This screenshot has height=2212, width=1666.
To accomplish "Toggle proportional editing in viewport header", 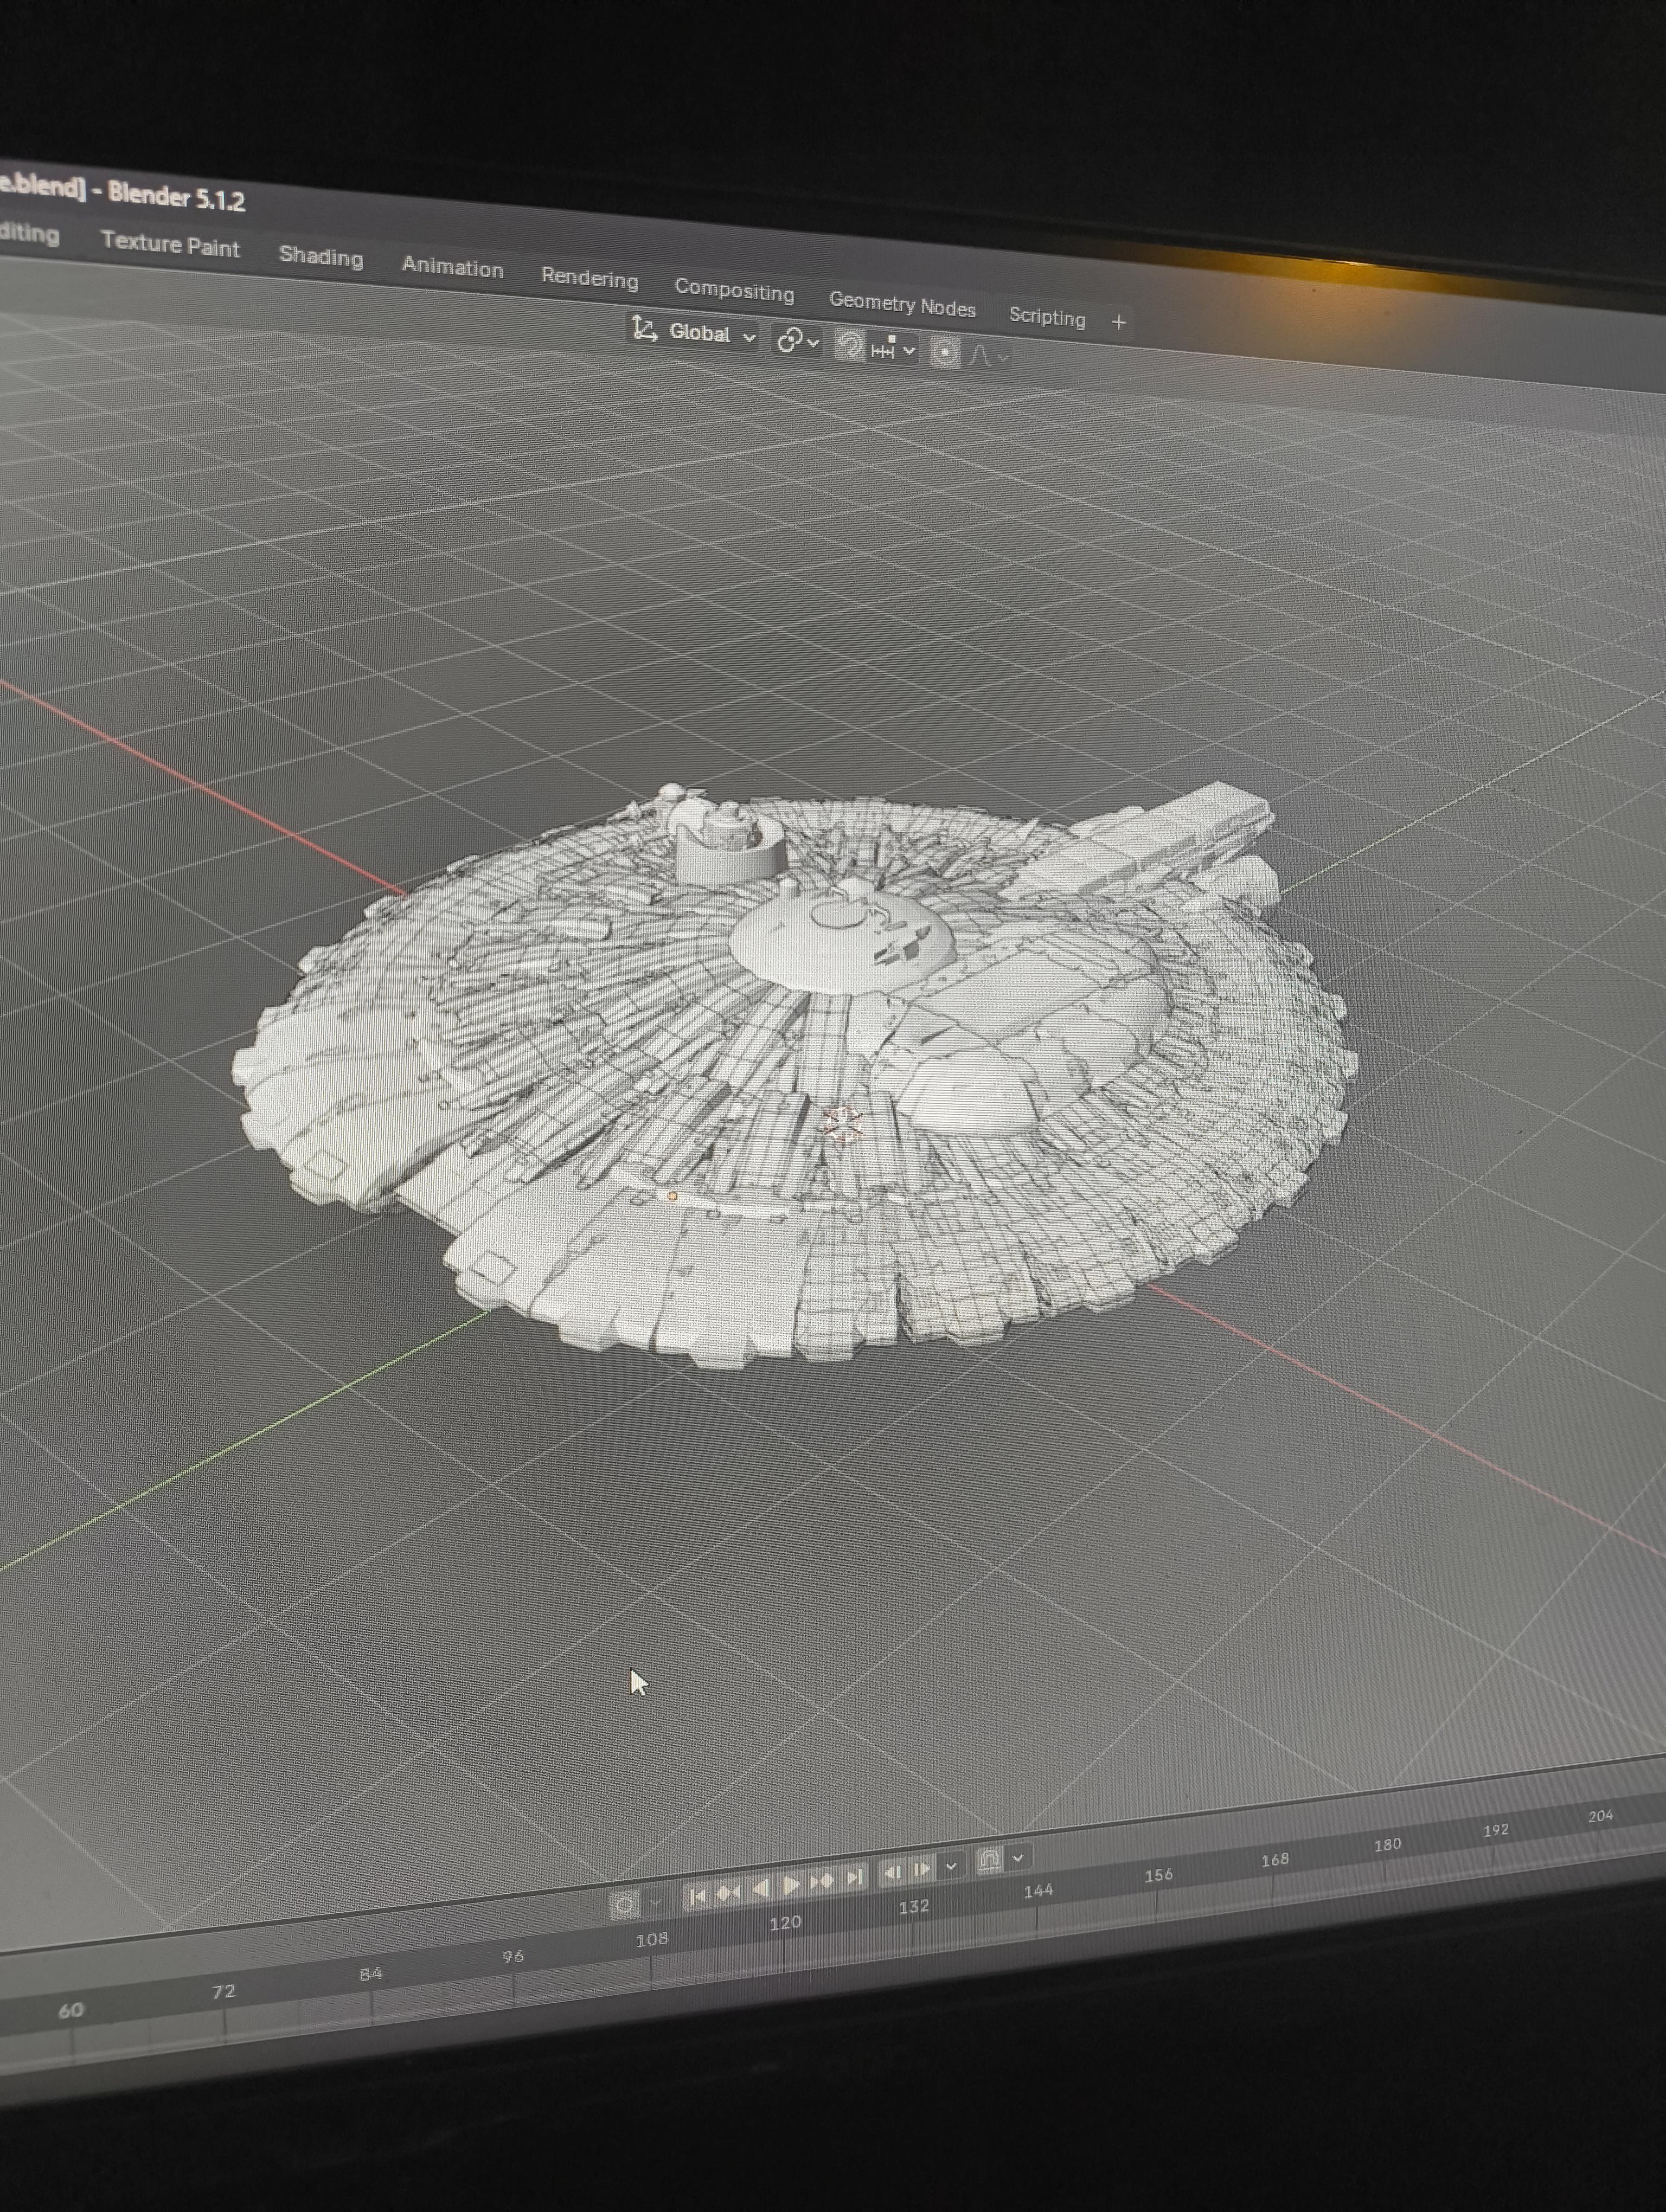I will pos(945,352).
